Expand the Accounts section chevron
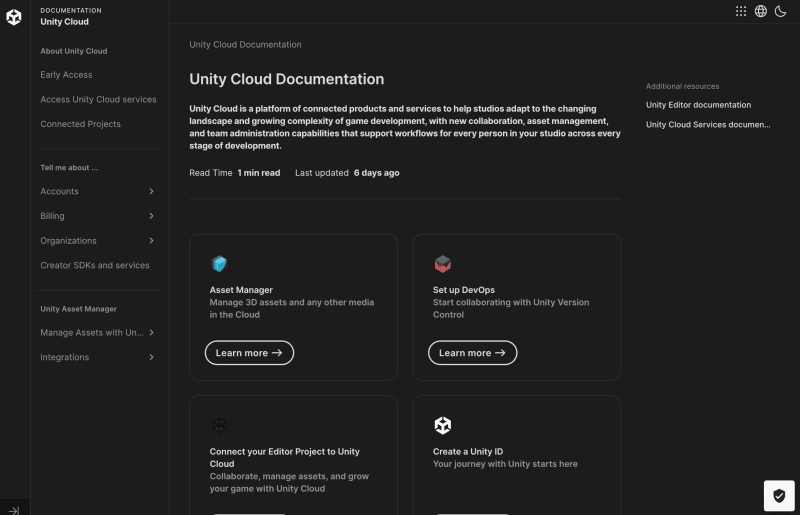Viewport: 800px width, 515px height. (151, 191)
